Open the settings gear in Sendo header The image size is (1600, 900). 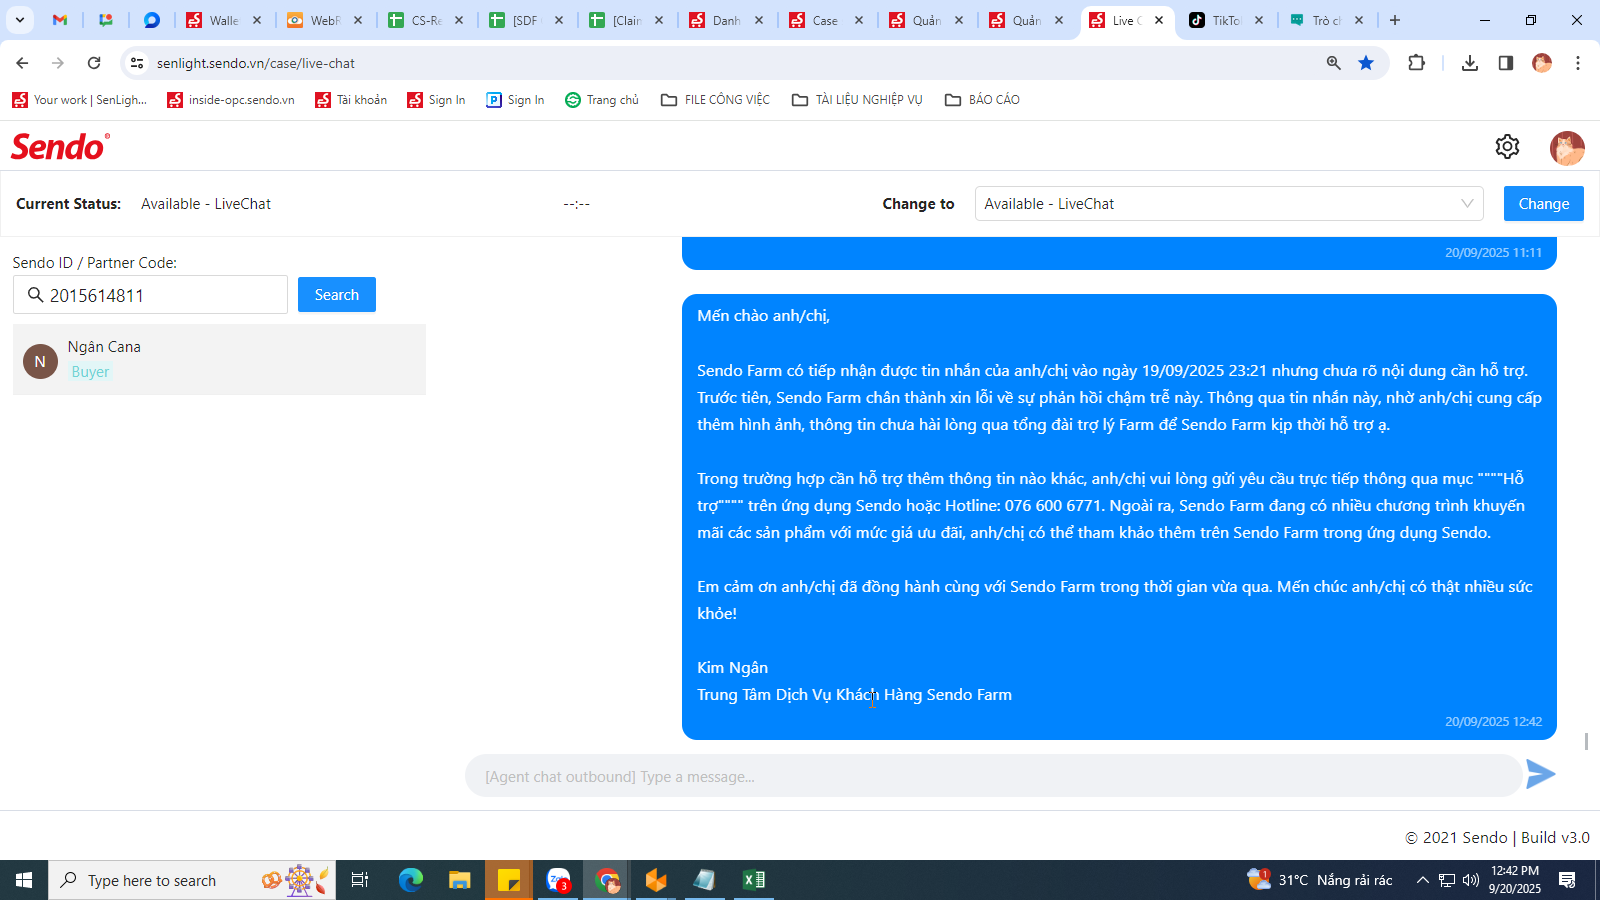coord(1507,147)
